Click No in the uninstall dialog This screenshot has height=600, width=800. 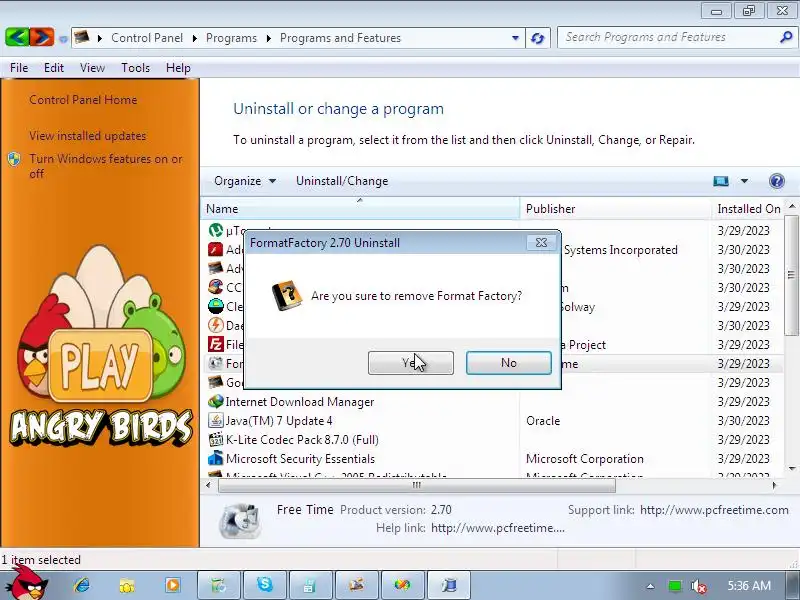point(509,363)
